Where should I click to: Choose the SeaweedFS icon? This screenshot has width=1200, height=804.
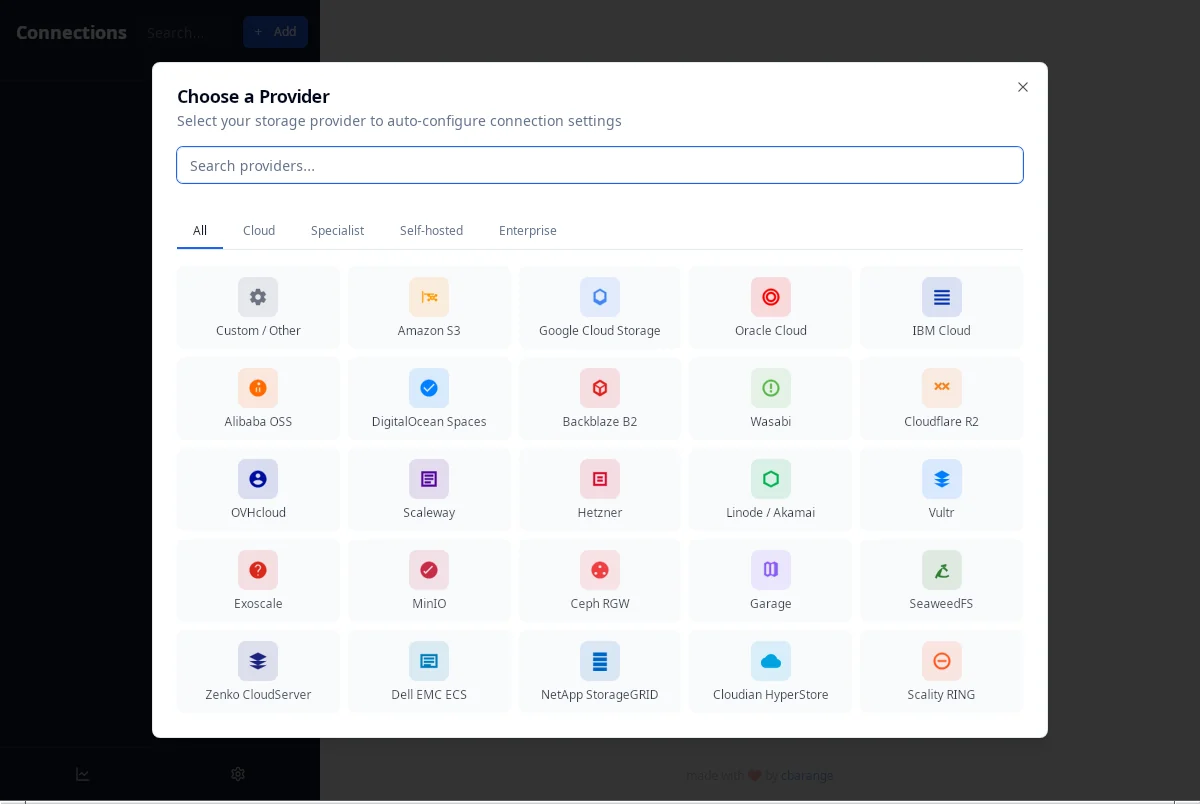(942, 570)
